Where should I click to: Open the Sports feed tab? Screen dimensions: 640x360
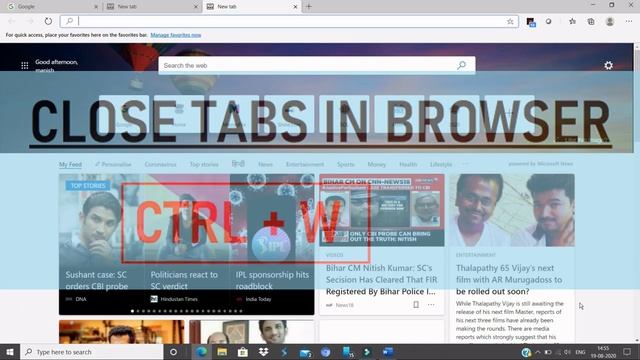pyautogui.click(x=346, y=164)
